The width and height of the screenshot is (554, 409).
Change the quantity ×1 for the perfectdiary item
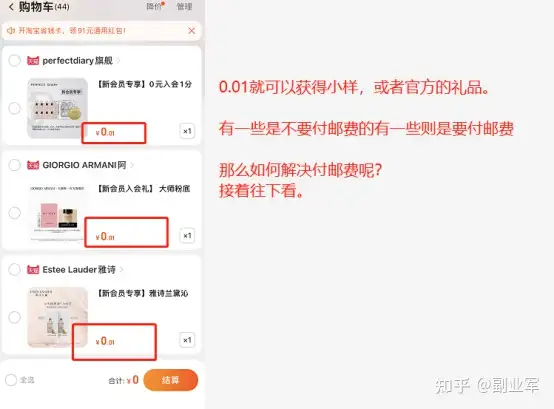[x=187, y=131]
